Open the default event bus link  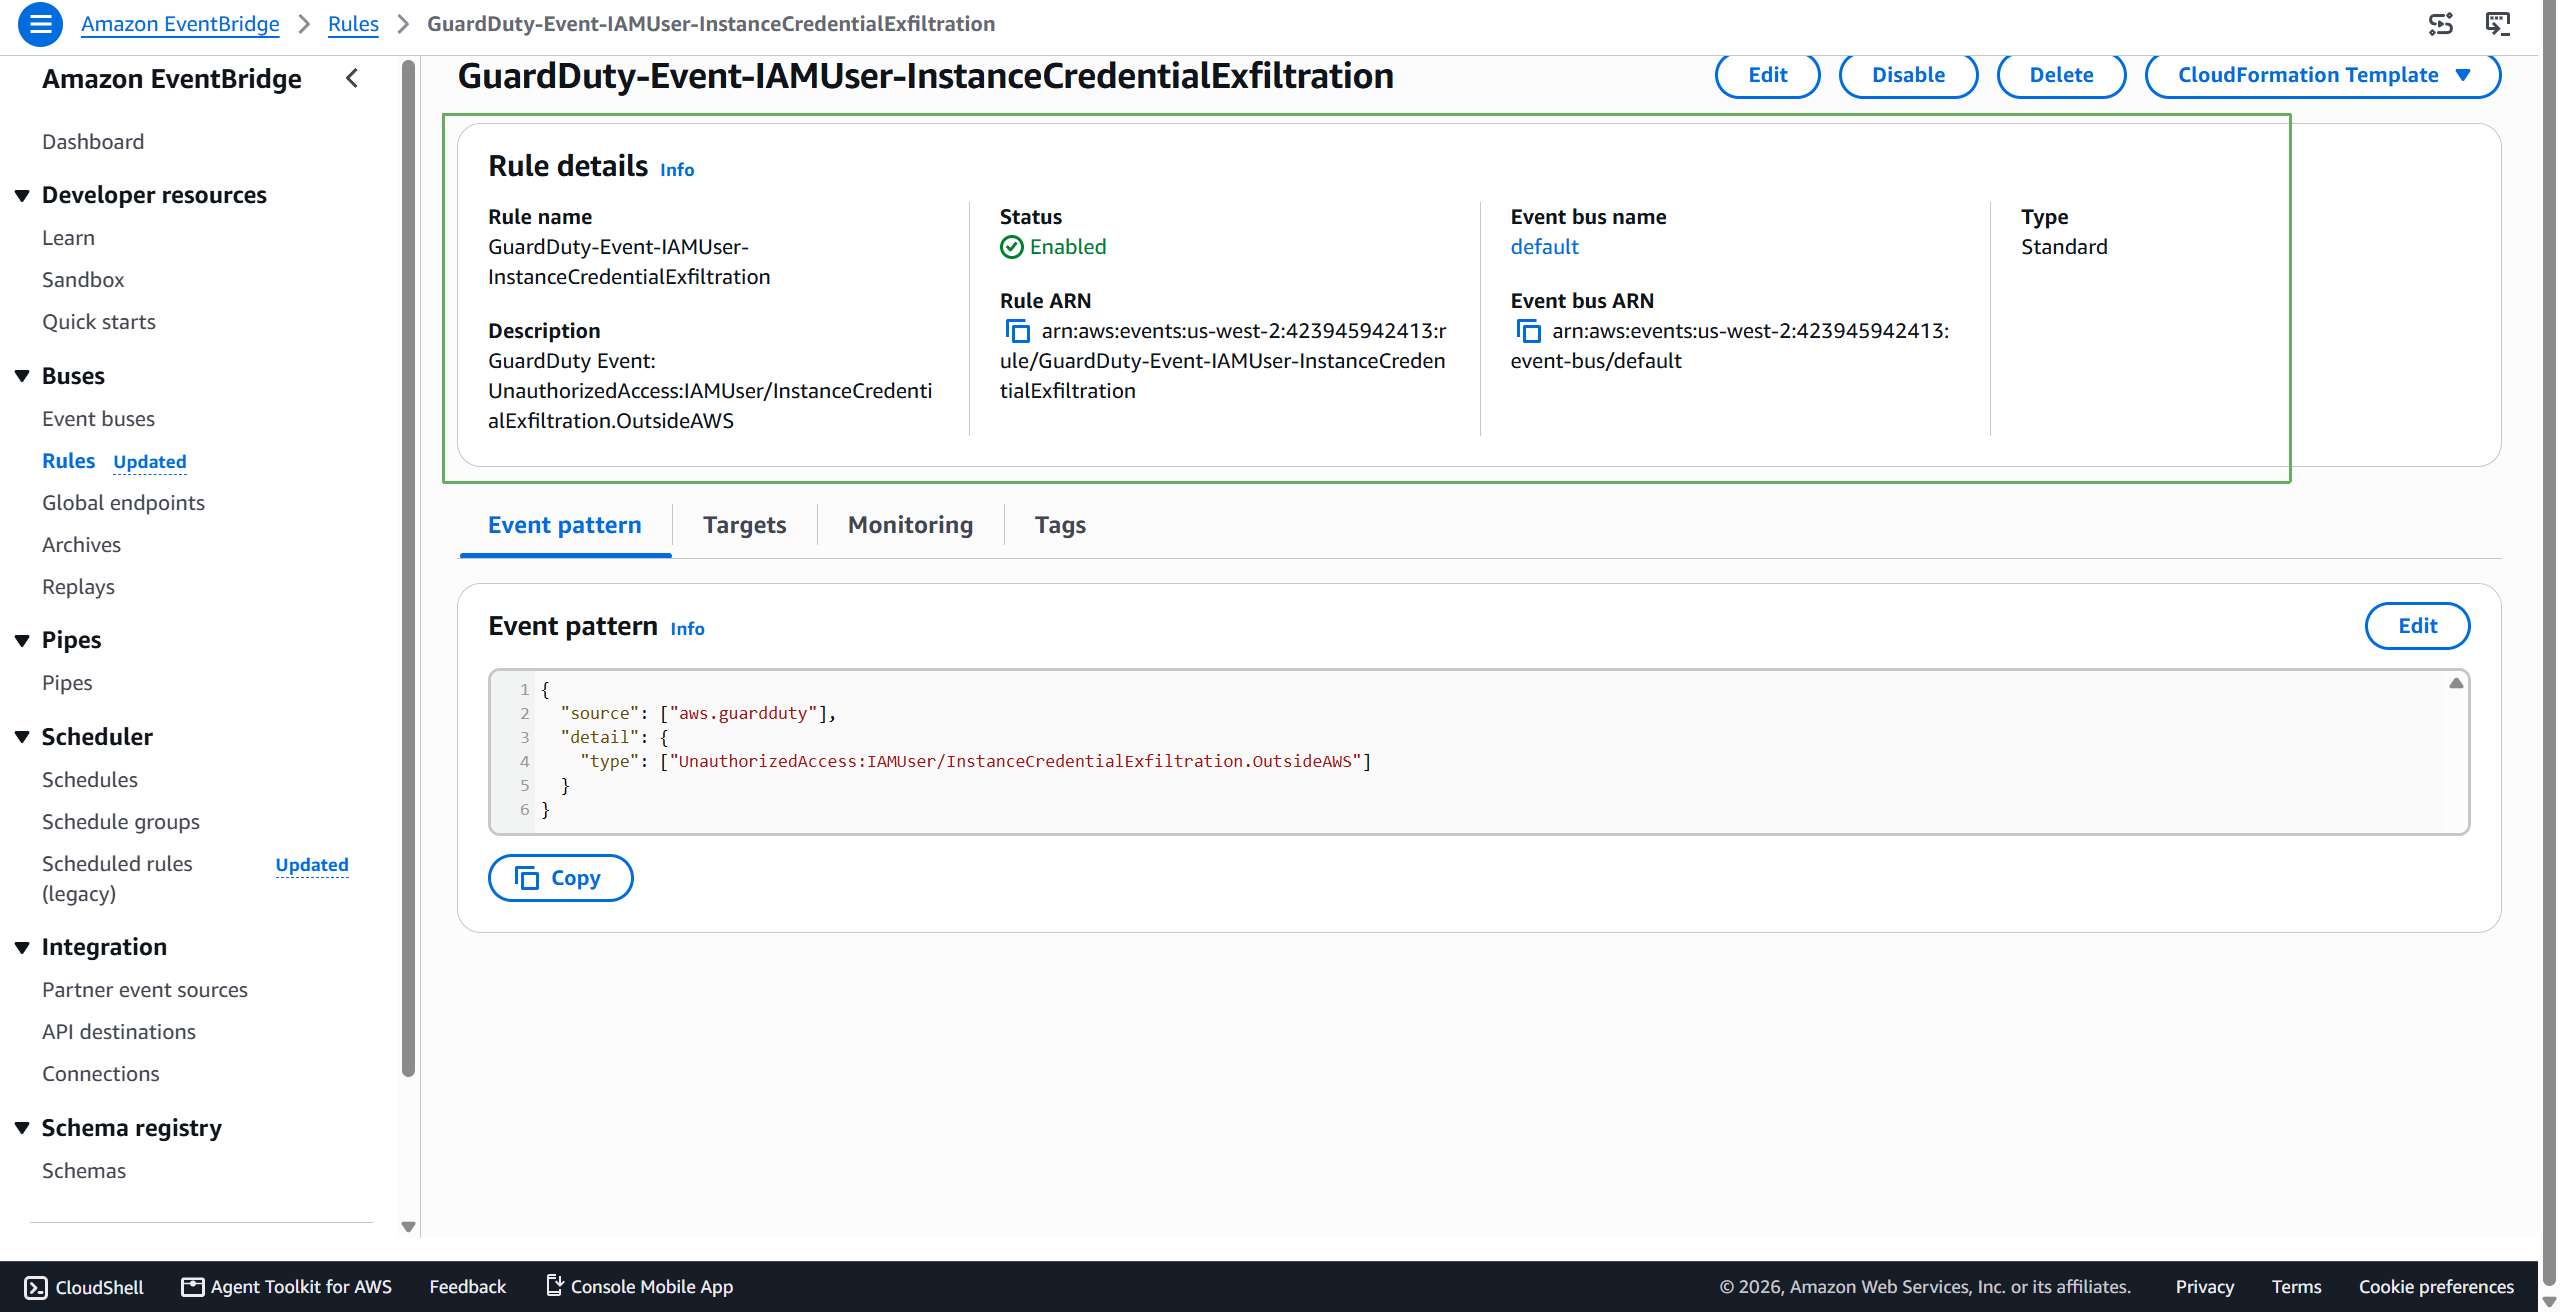tap(1544, 247)
